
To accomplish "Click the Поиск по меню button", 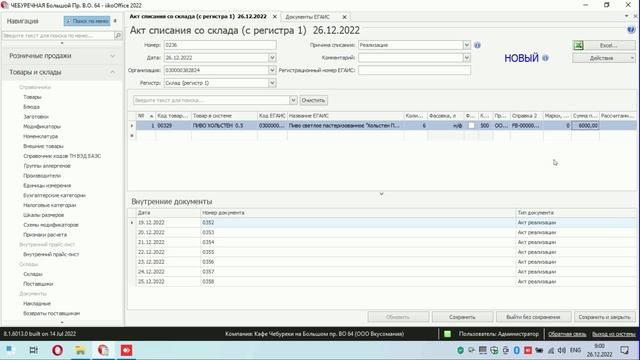I will (x=87, y=21).
